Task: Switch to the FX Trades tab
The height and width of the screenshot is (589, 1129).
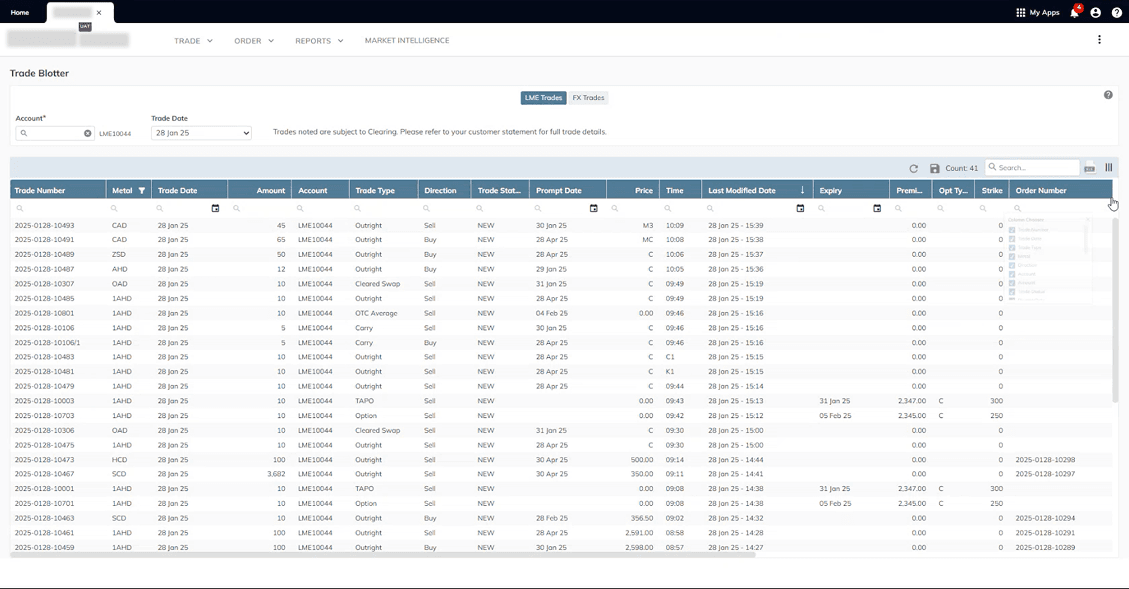Action: pos(588,97)
